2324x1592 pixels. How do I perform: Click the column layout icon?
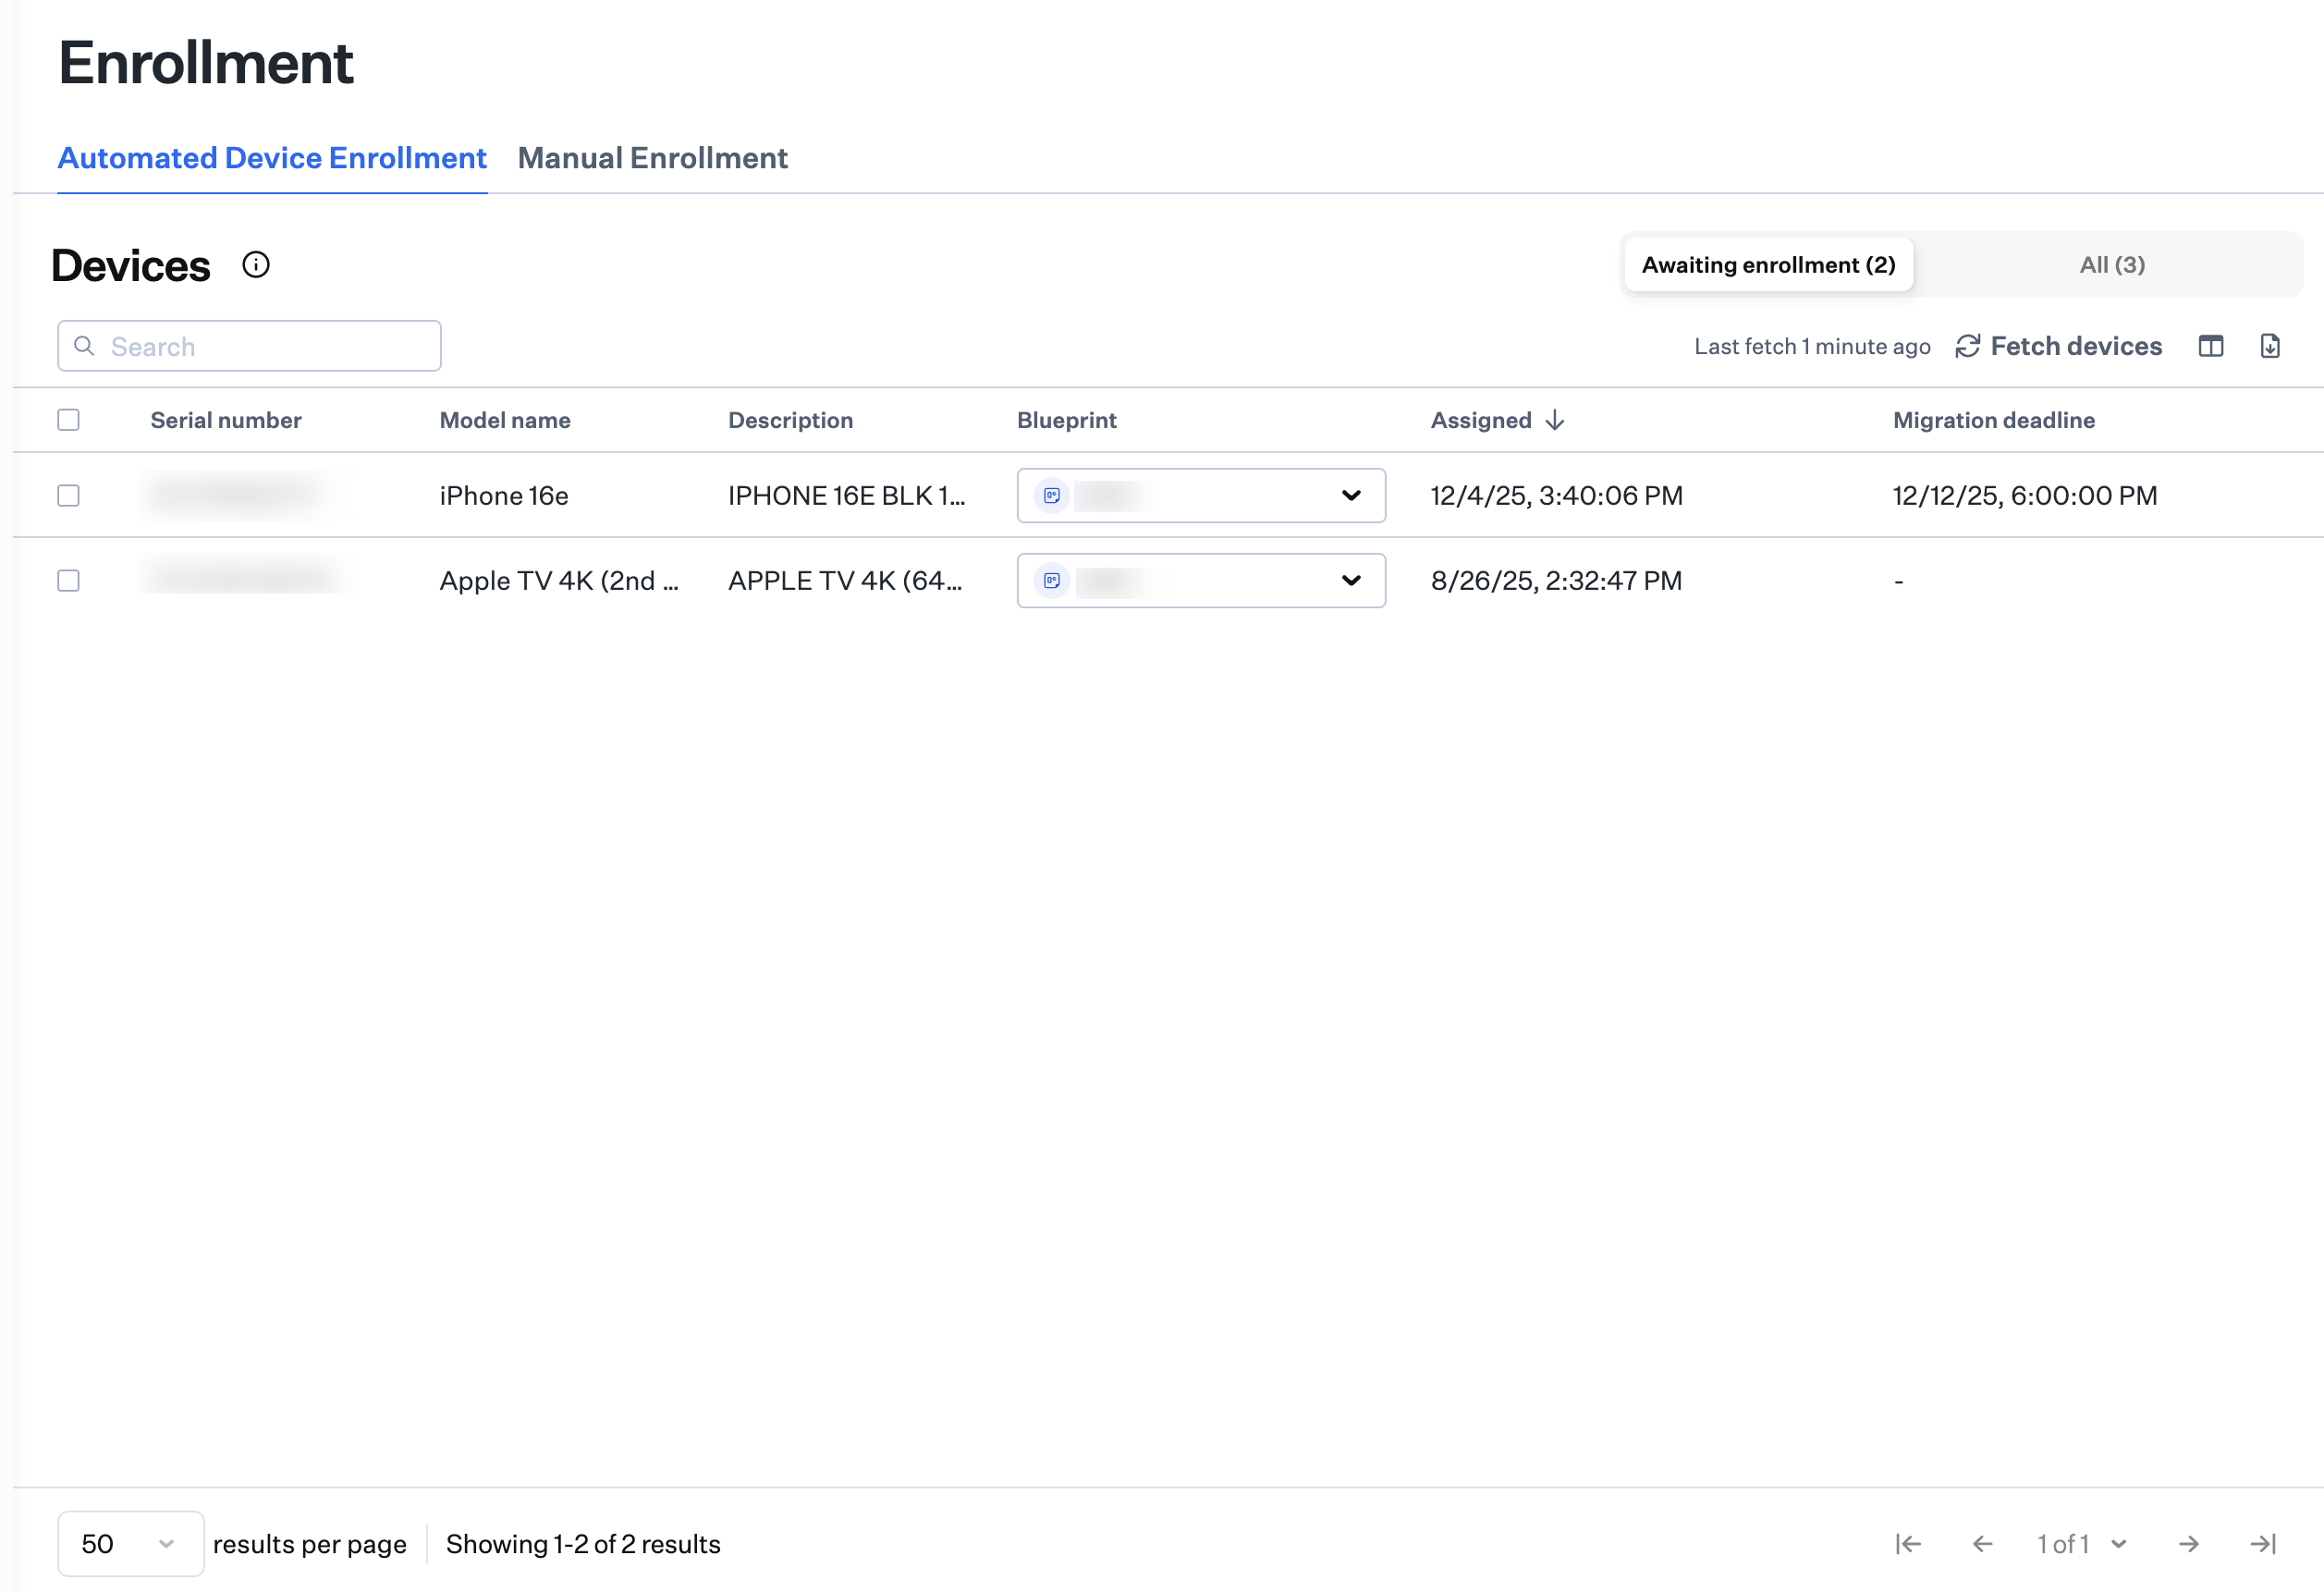(2210, 346)
